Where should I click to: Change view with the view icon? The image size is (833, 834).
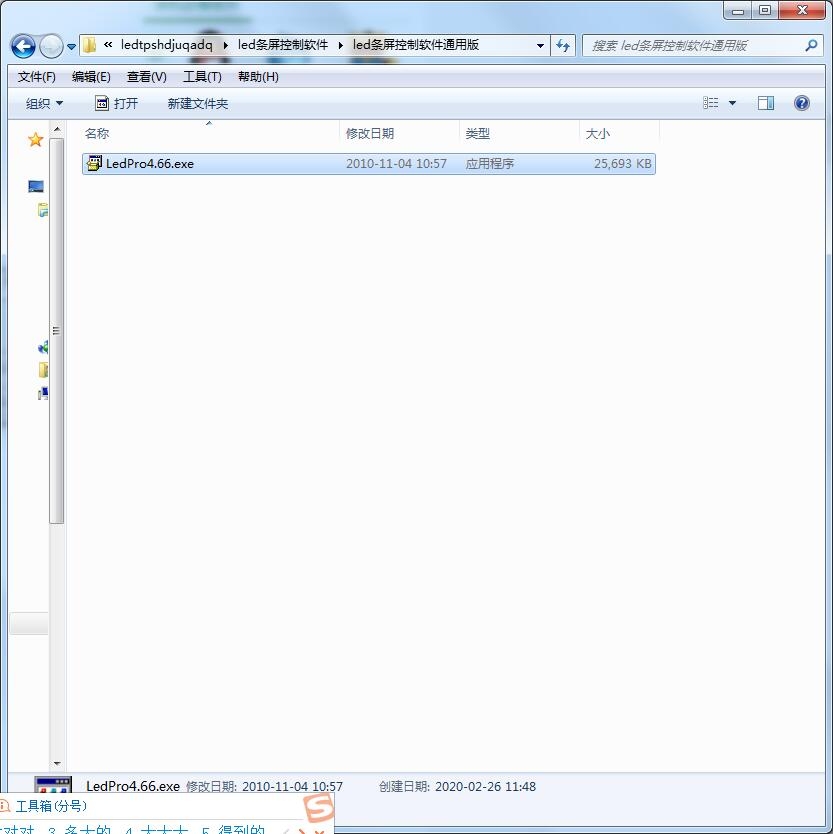[x=711, y=103]
